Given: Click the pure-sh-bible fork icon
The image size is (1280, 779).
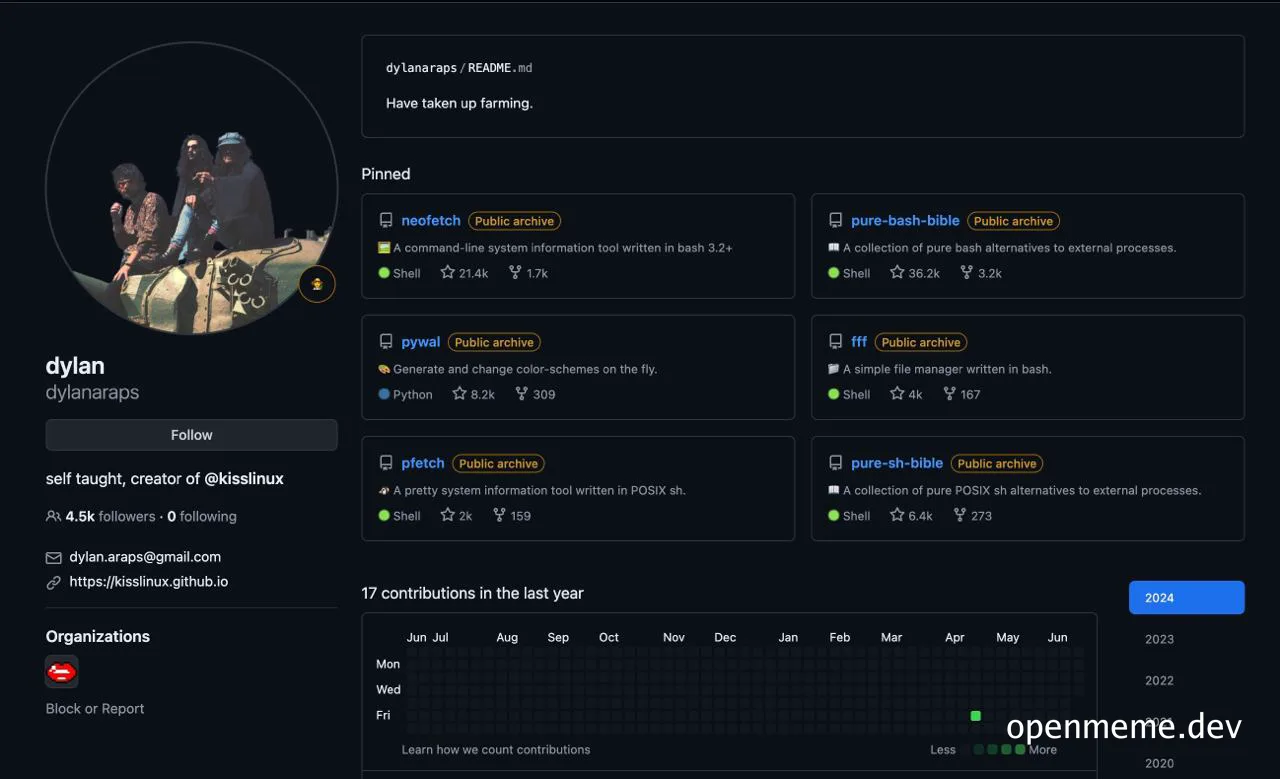Looking at the screenshot, I should click(960, 515).
